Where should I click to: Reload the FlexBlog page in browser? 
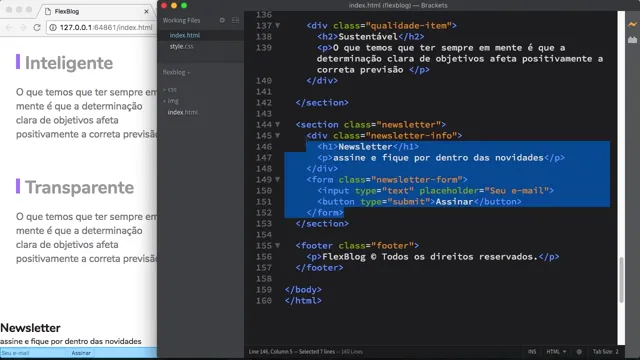pyautogui.click(x=37, y=27)
